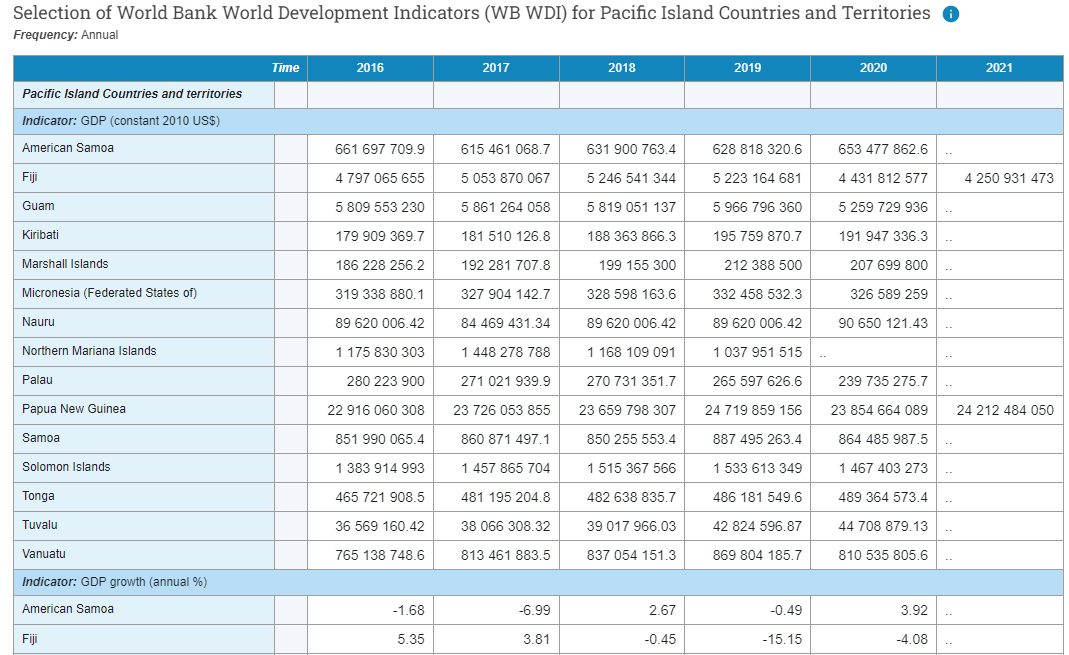Select the 2017 column header
Image resolution: width=1069 pixels, height=655 pixels.
[496, 67]
